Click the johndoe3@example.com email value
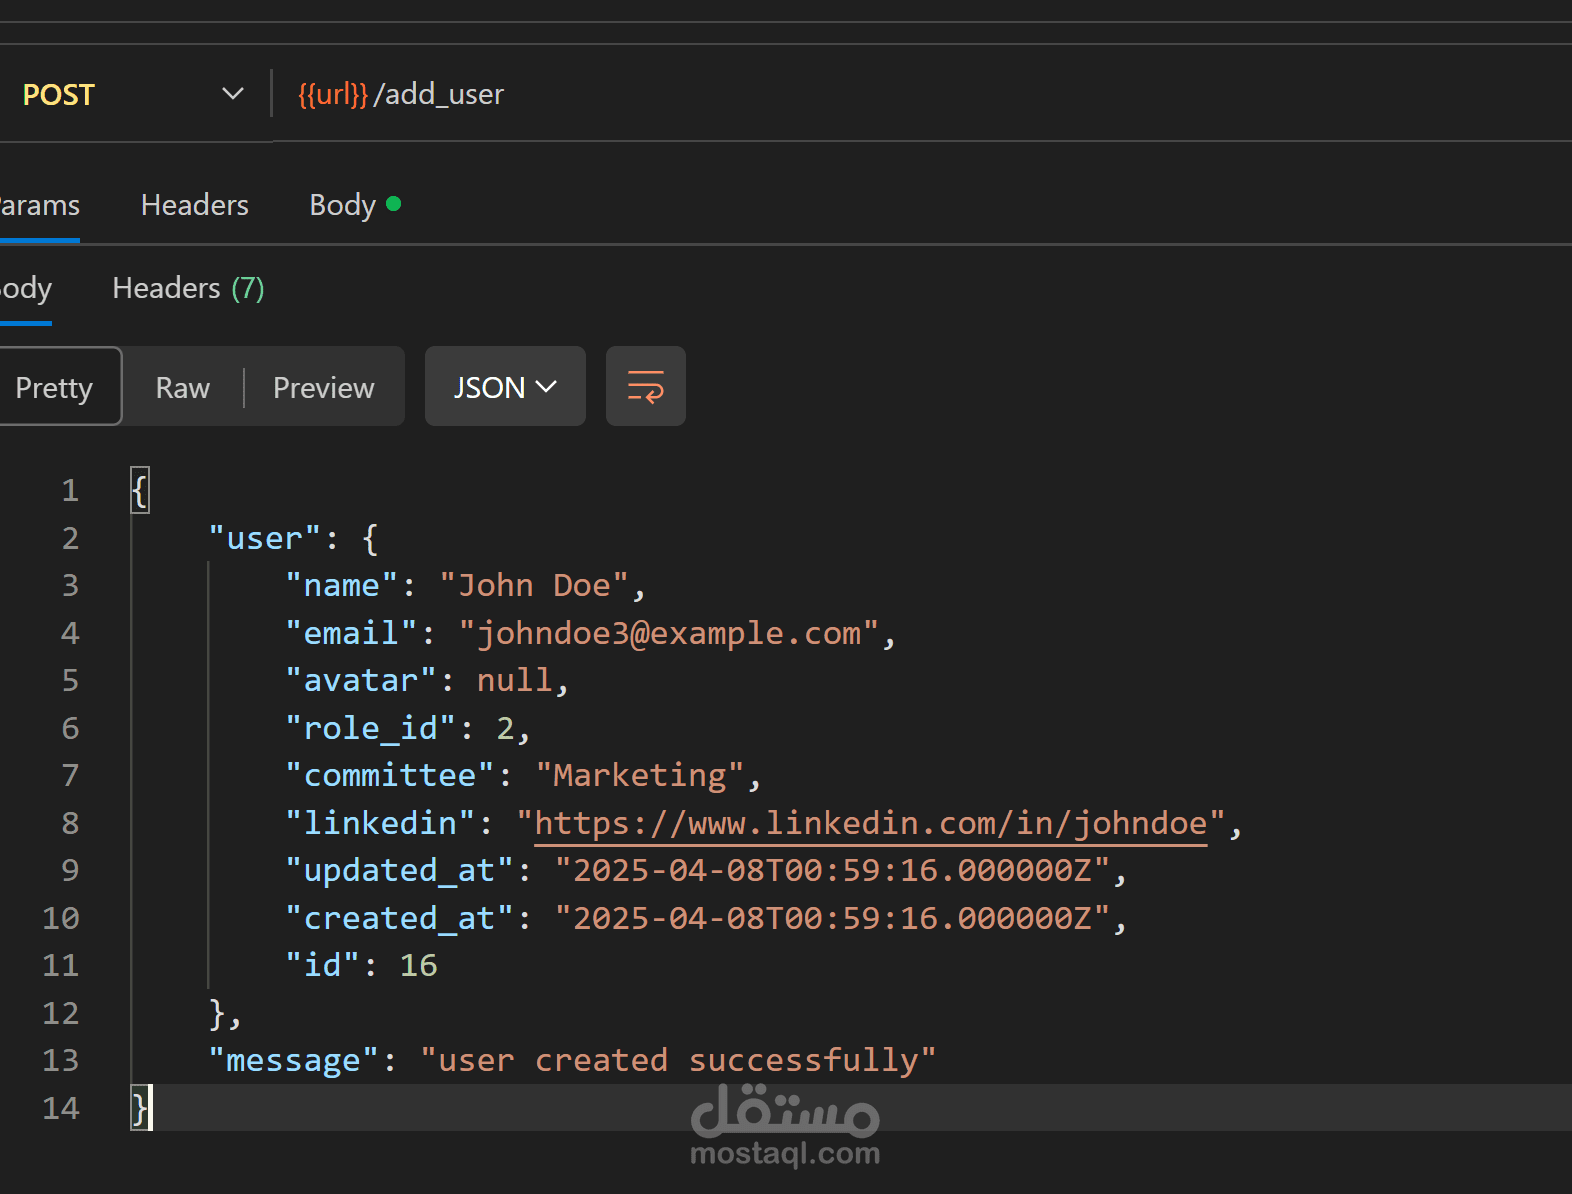 pos(668,633)
